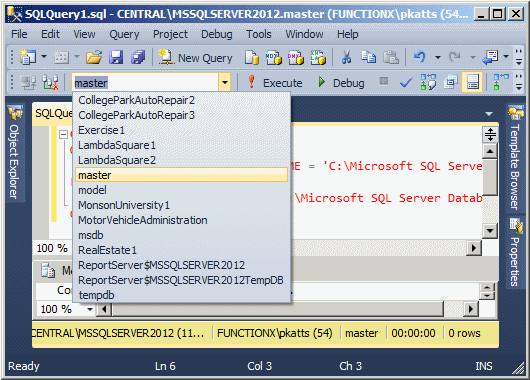Image resolution: width=530 pixels, height=380 pixels.
Task: Click the Save All icon
Action: coord(138,57)
